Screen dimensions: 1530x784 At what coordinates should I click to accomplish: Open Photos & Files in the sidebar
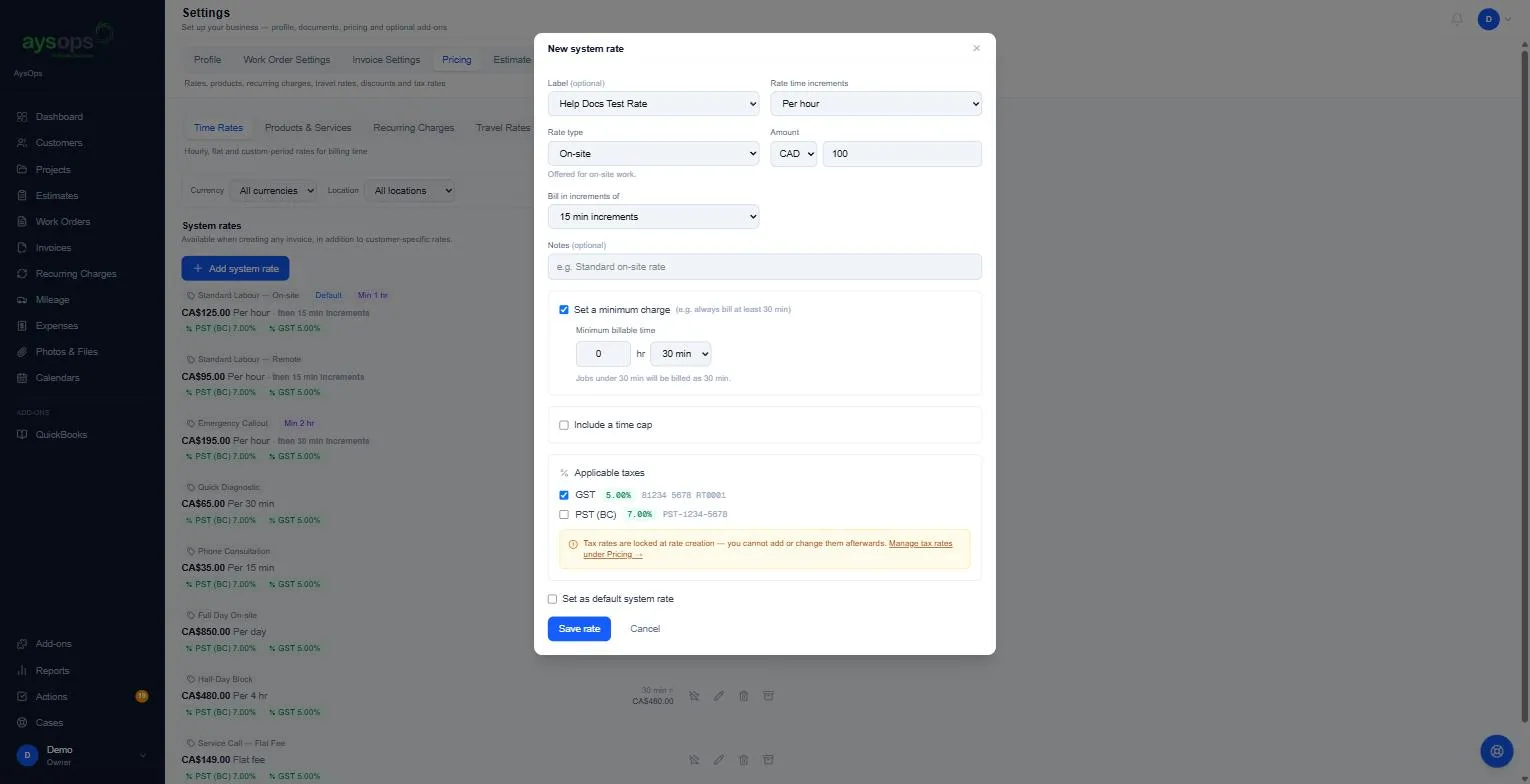(x=66, y=352)
